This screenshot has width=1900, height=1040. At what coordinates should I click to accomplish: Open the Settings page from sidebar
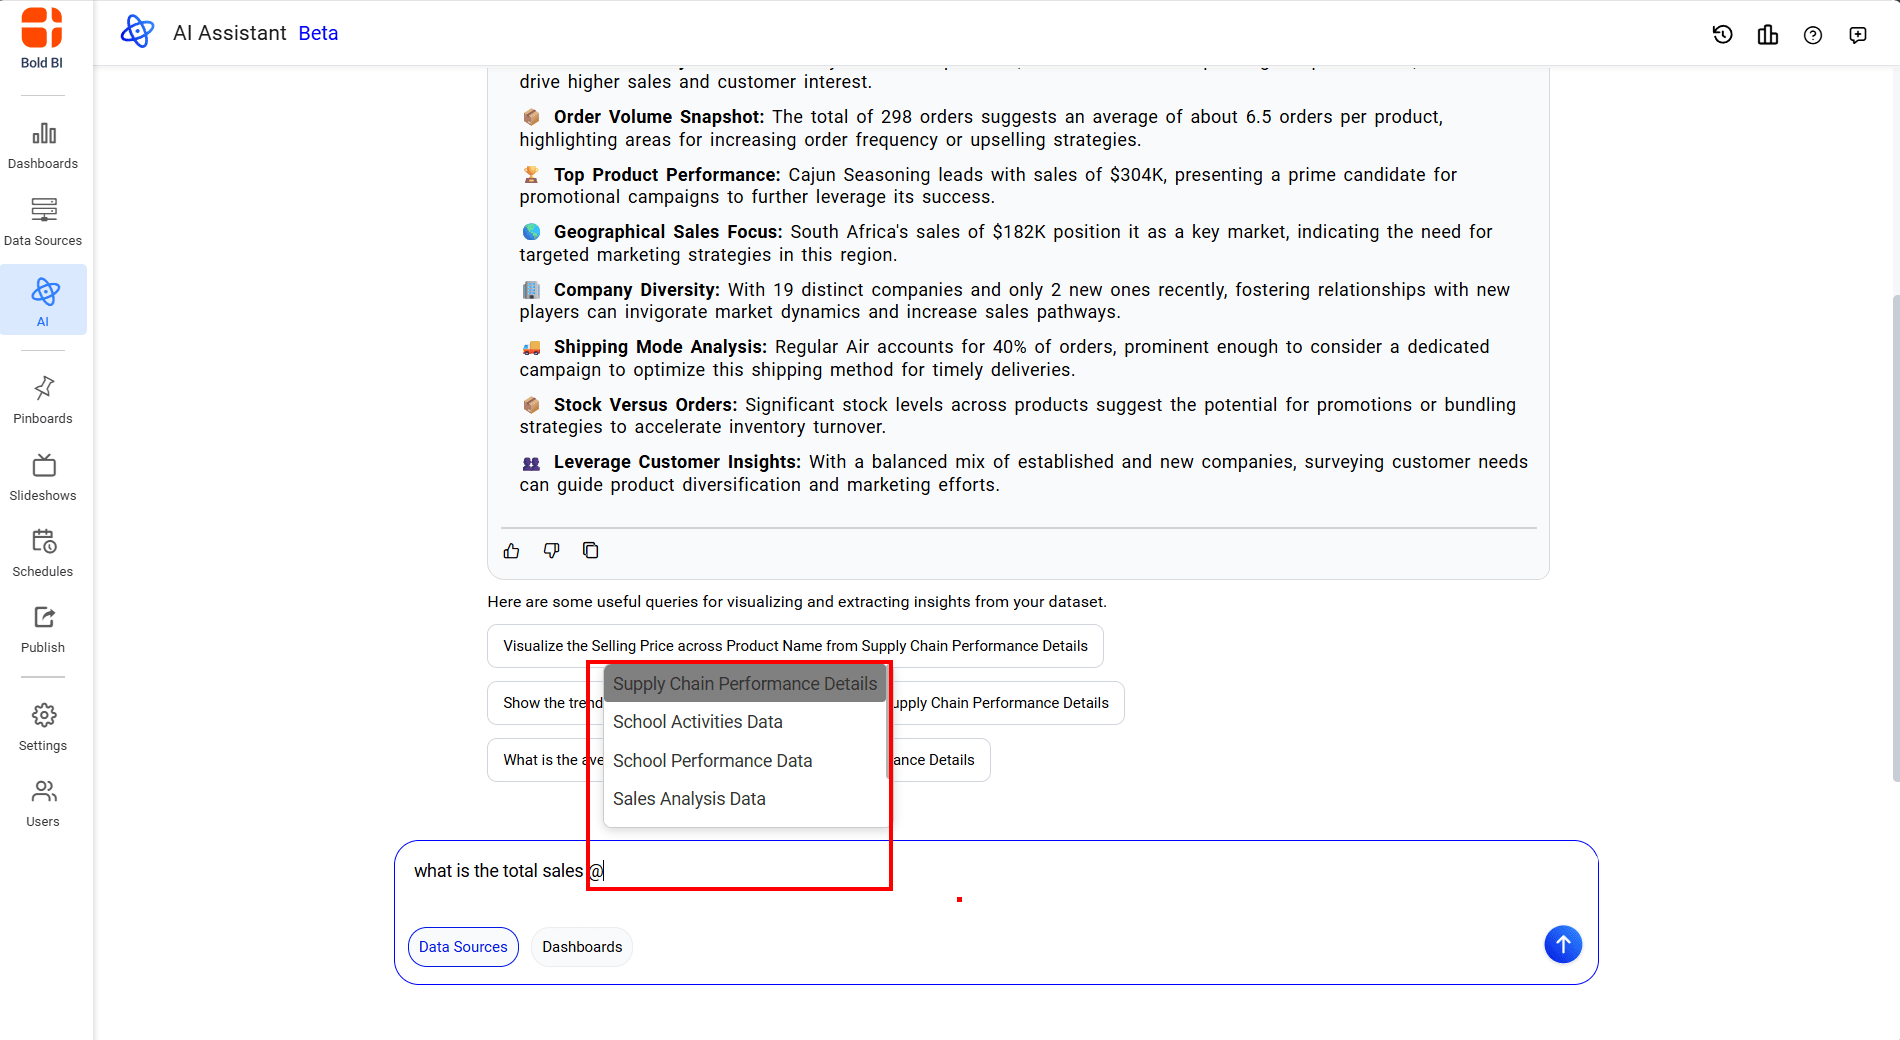43,727
